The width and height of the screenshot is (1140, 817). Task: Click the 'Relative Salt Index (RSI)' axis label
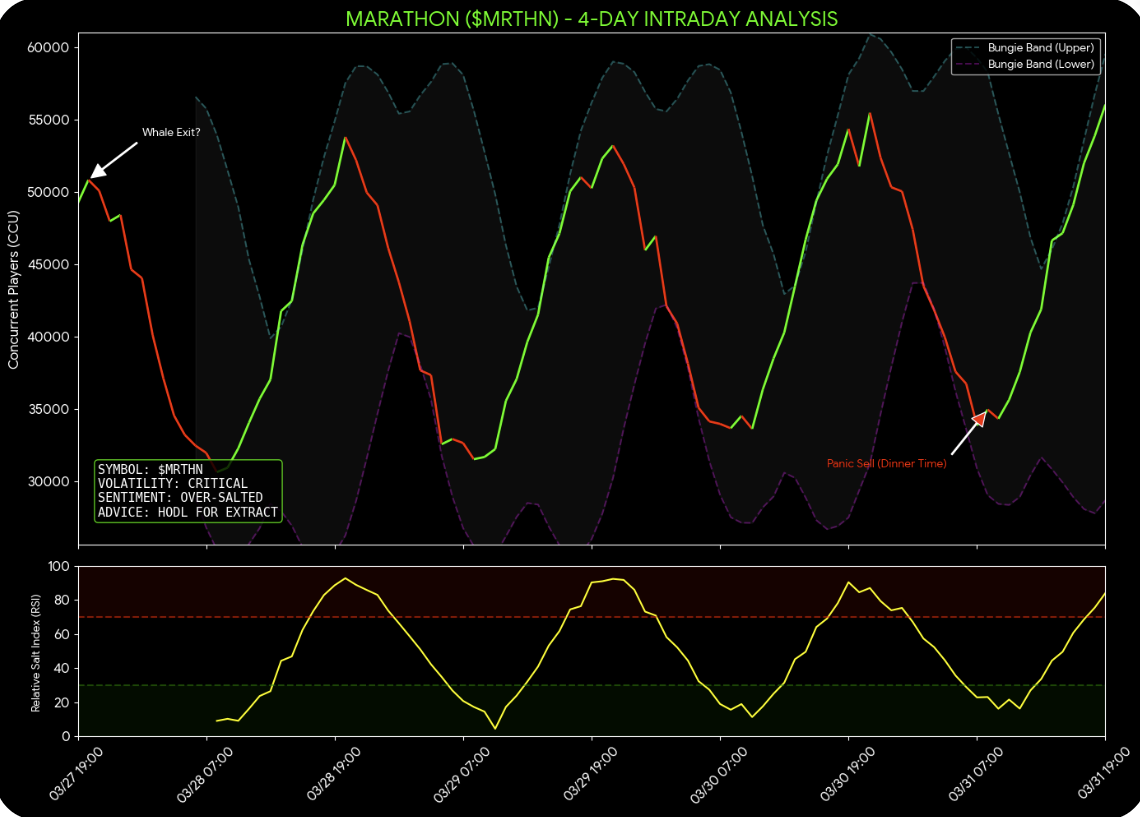click(x=36, y=653)
